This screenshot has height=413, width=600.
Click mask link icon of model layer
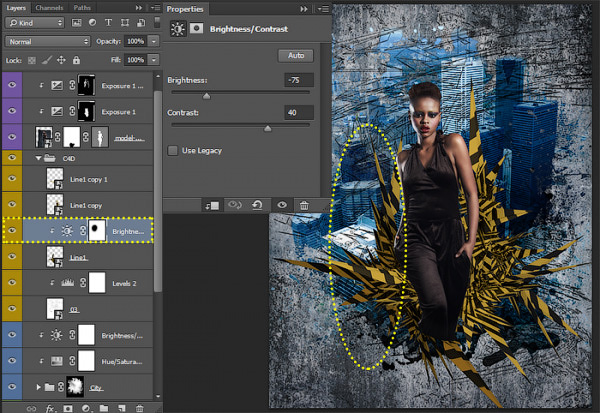(x=86, y=137)
